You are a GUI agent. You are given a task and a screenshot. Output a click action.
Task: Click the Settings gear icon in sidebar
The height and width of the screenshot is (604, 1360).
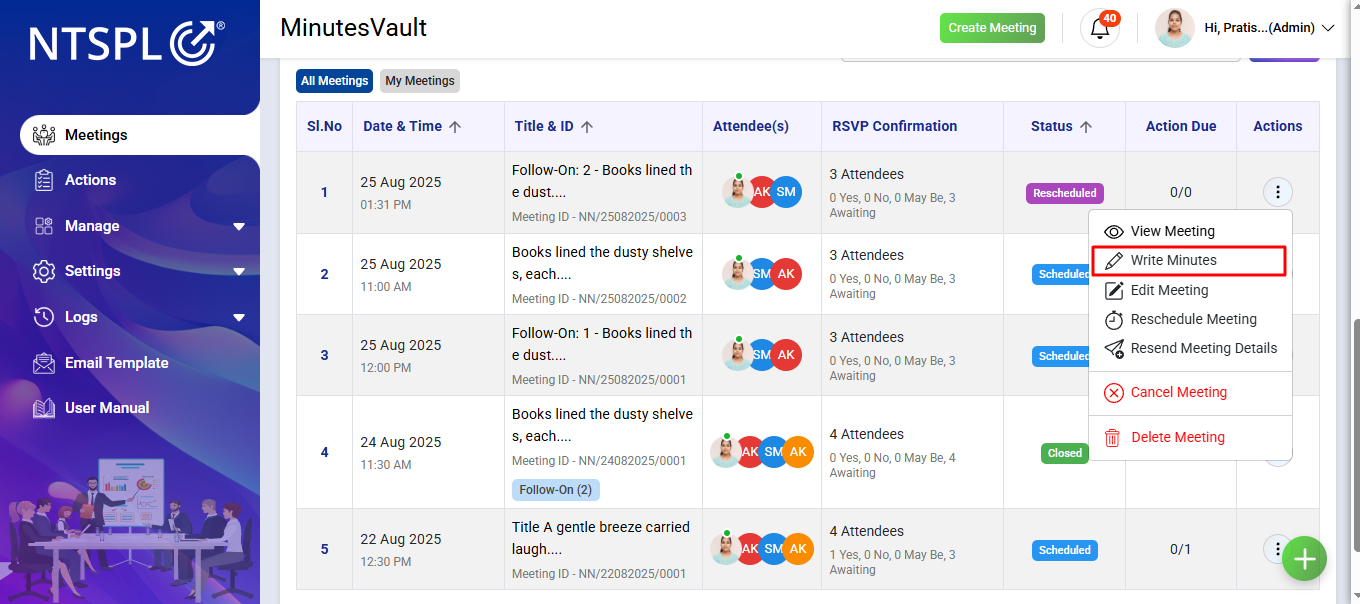coord(43,271)
